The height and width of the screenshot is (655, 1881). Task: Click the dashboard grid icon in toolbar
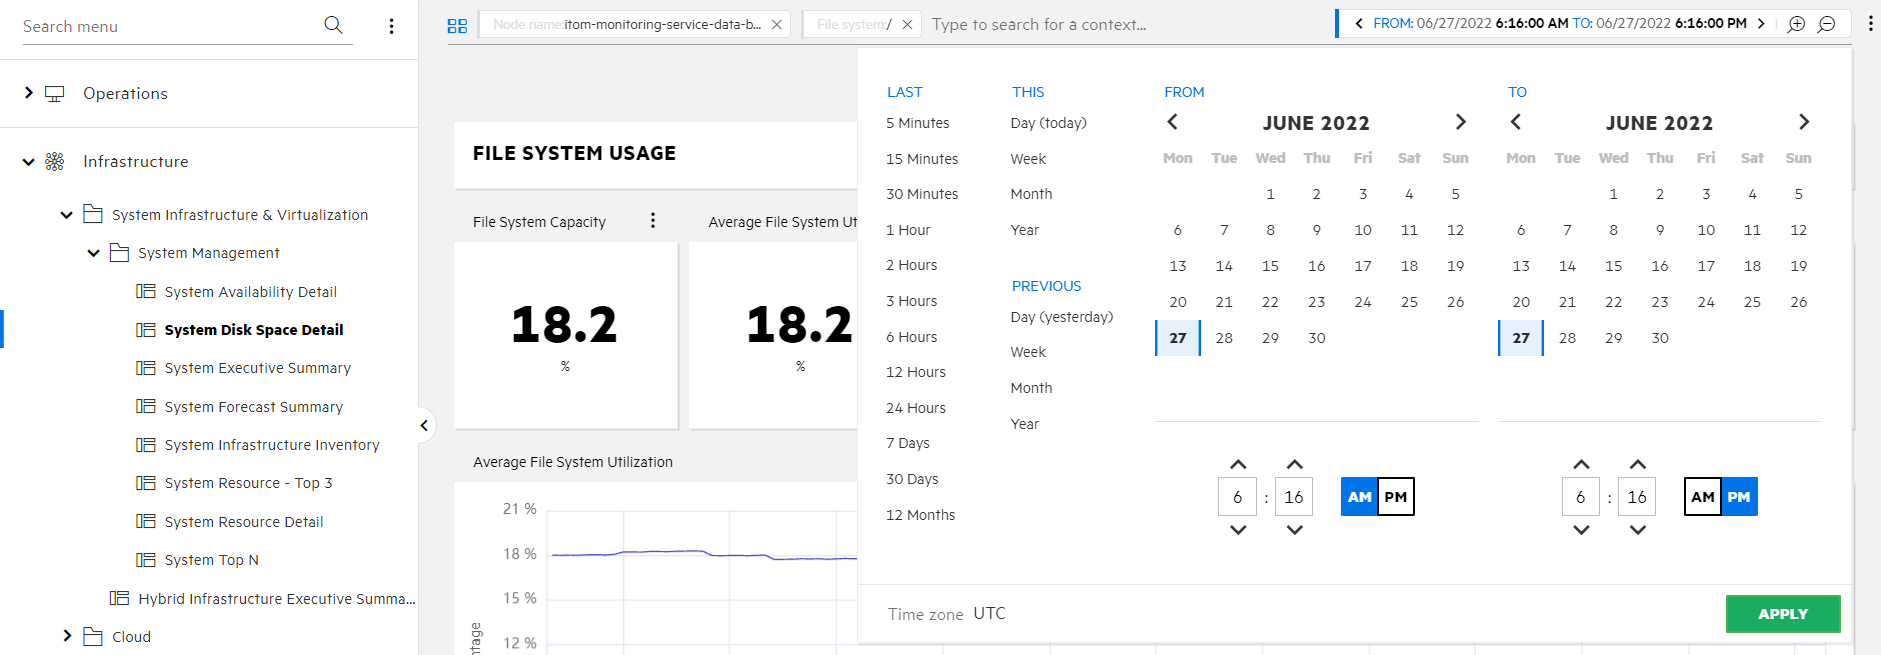point(457,26)
